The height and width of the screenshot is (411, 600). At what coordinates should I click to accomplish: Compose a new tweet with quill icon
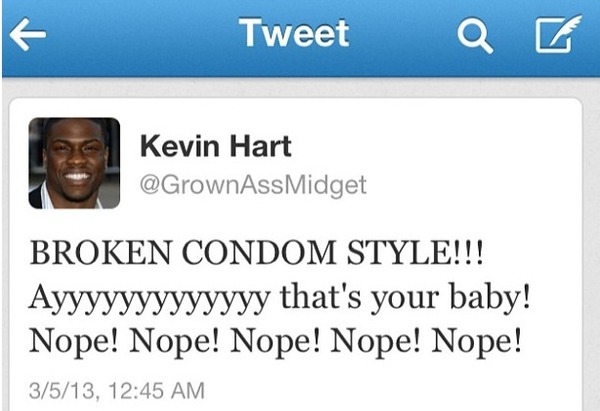(558, 34)
